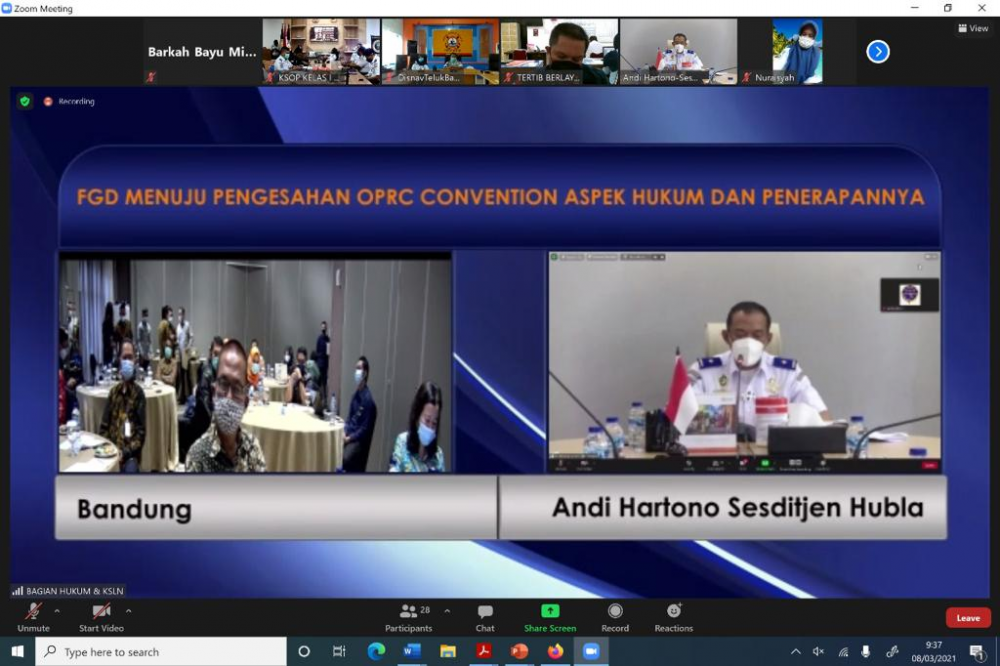The image size is (1000, 666).
Task: Click the Type here to search box
Action: tap(161, 651)
